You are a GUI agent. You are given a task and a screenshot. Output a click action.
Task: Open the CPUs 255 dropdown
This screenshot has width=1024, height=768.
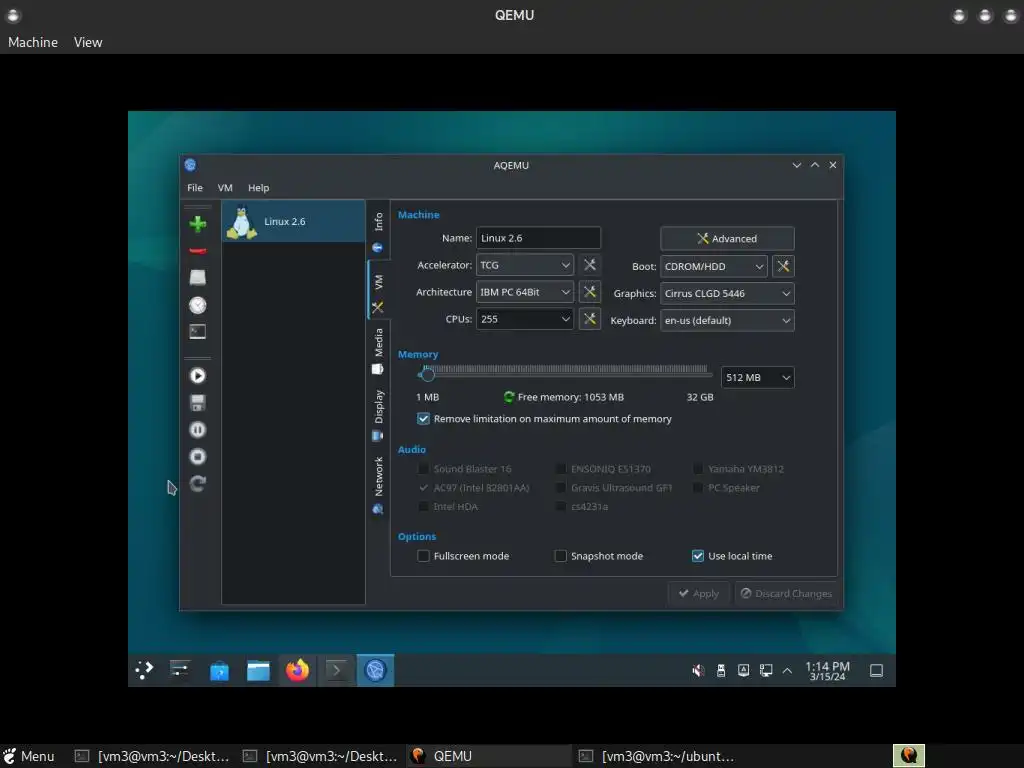(525, 319)
